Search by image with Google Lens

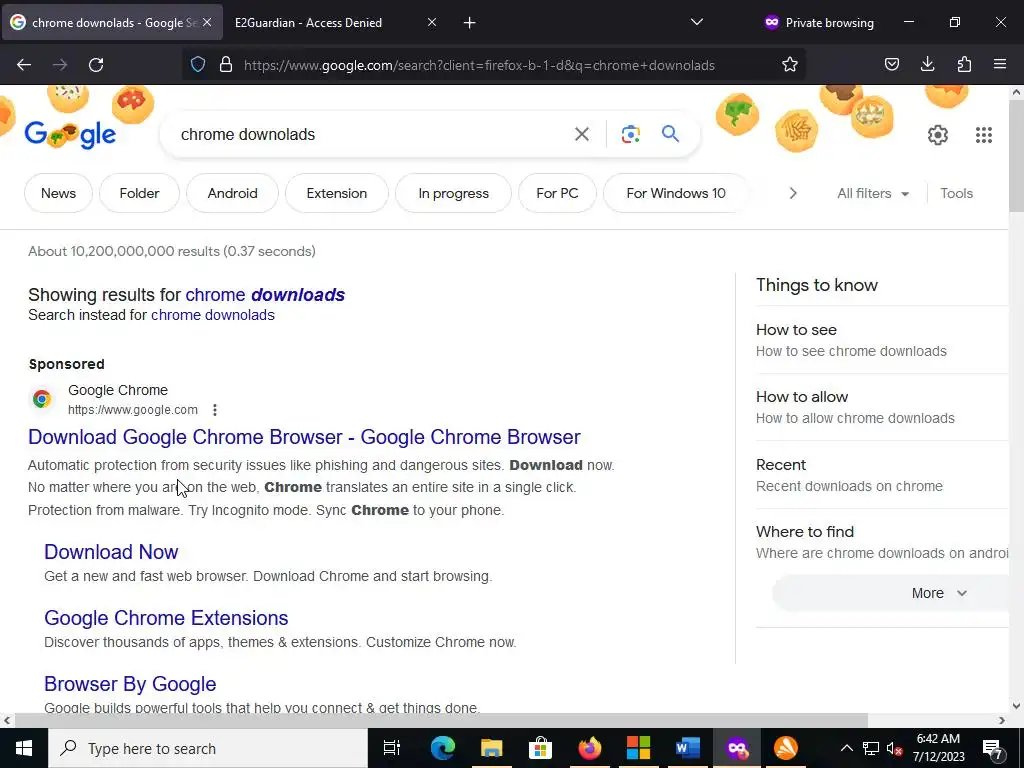(630, 134)
